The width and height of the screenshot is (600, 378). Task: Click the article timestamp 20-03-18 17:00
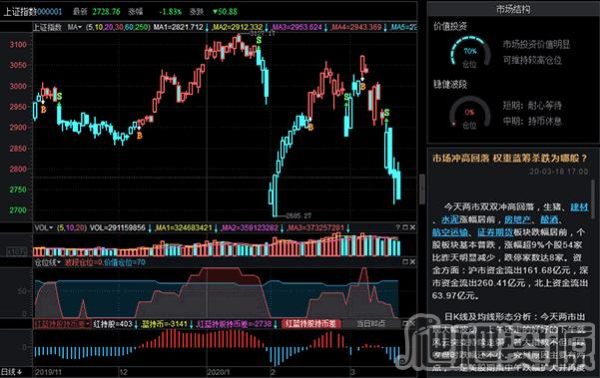tap(559, 171)
